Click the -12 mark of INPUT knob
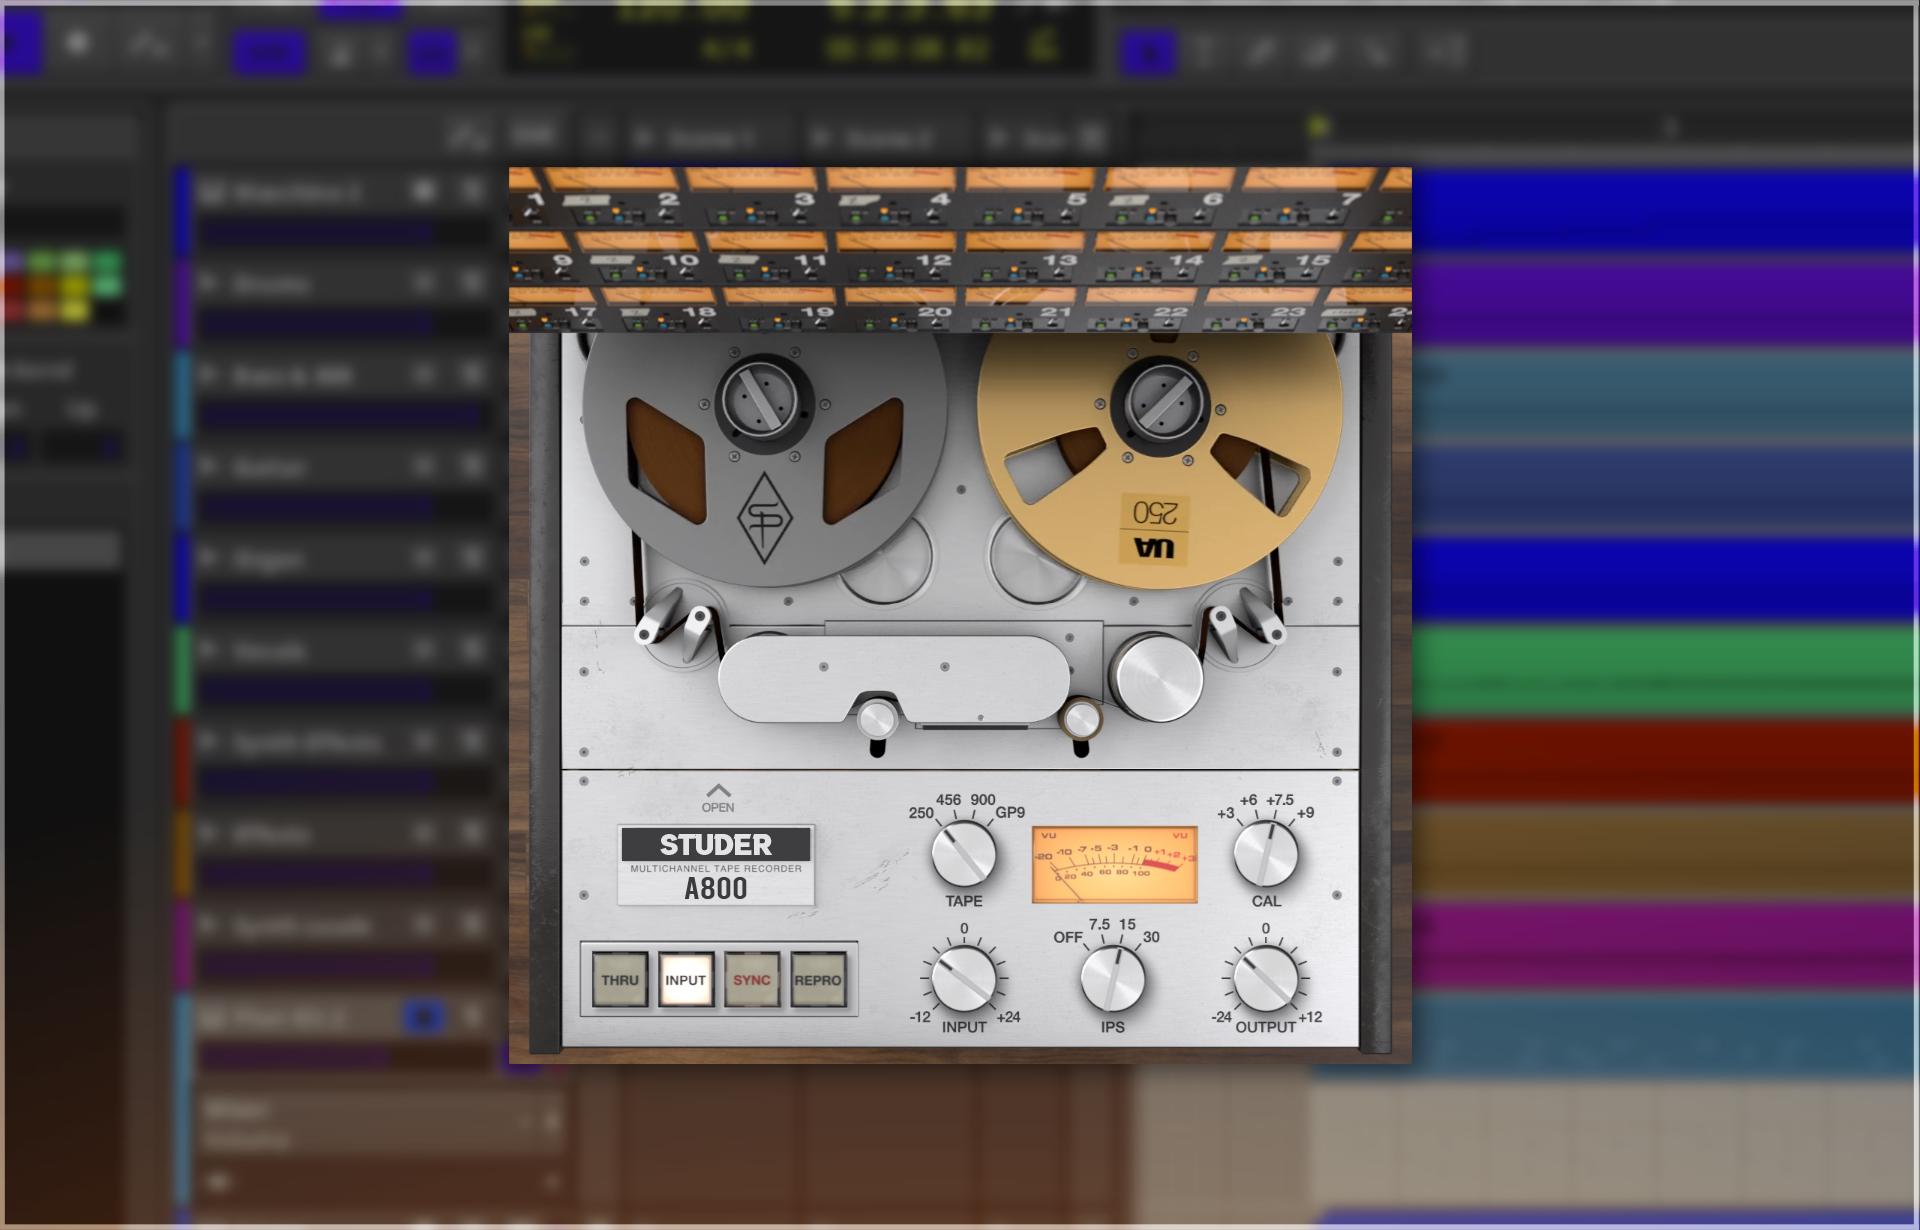 tap(920, 1017)
